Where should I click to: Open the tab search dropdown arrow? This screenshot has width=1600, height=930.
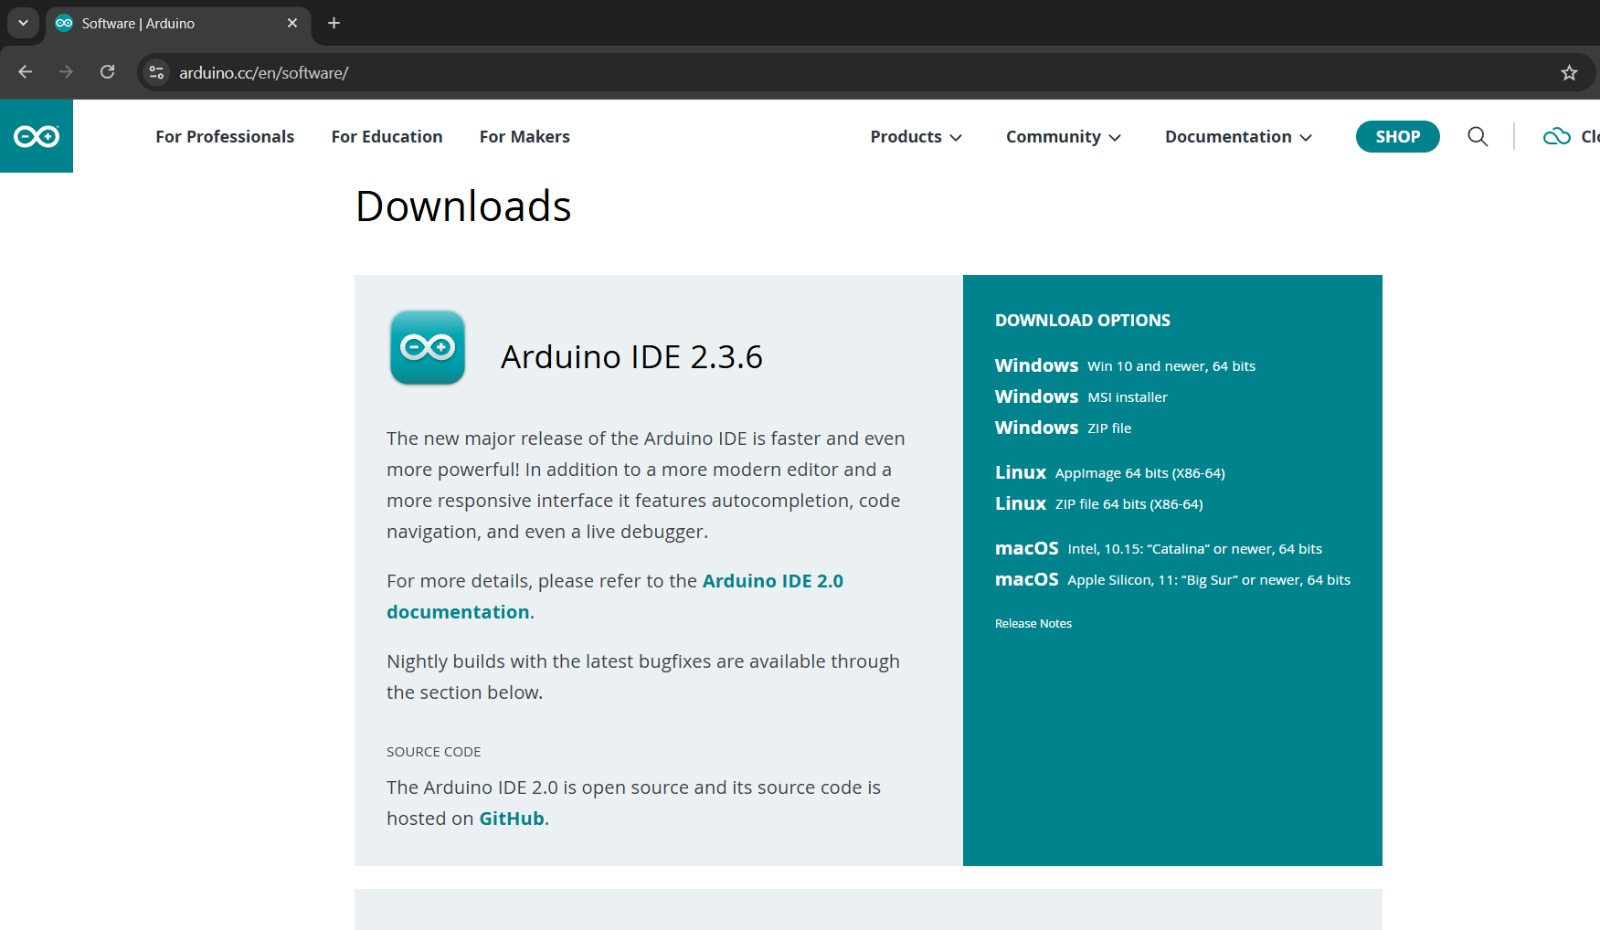22,23
